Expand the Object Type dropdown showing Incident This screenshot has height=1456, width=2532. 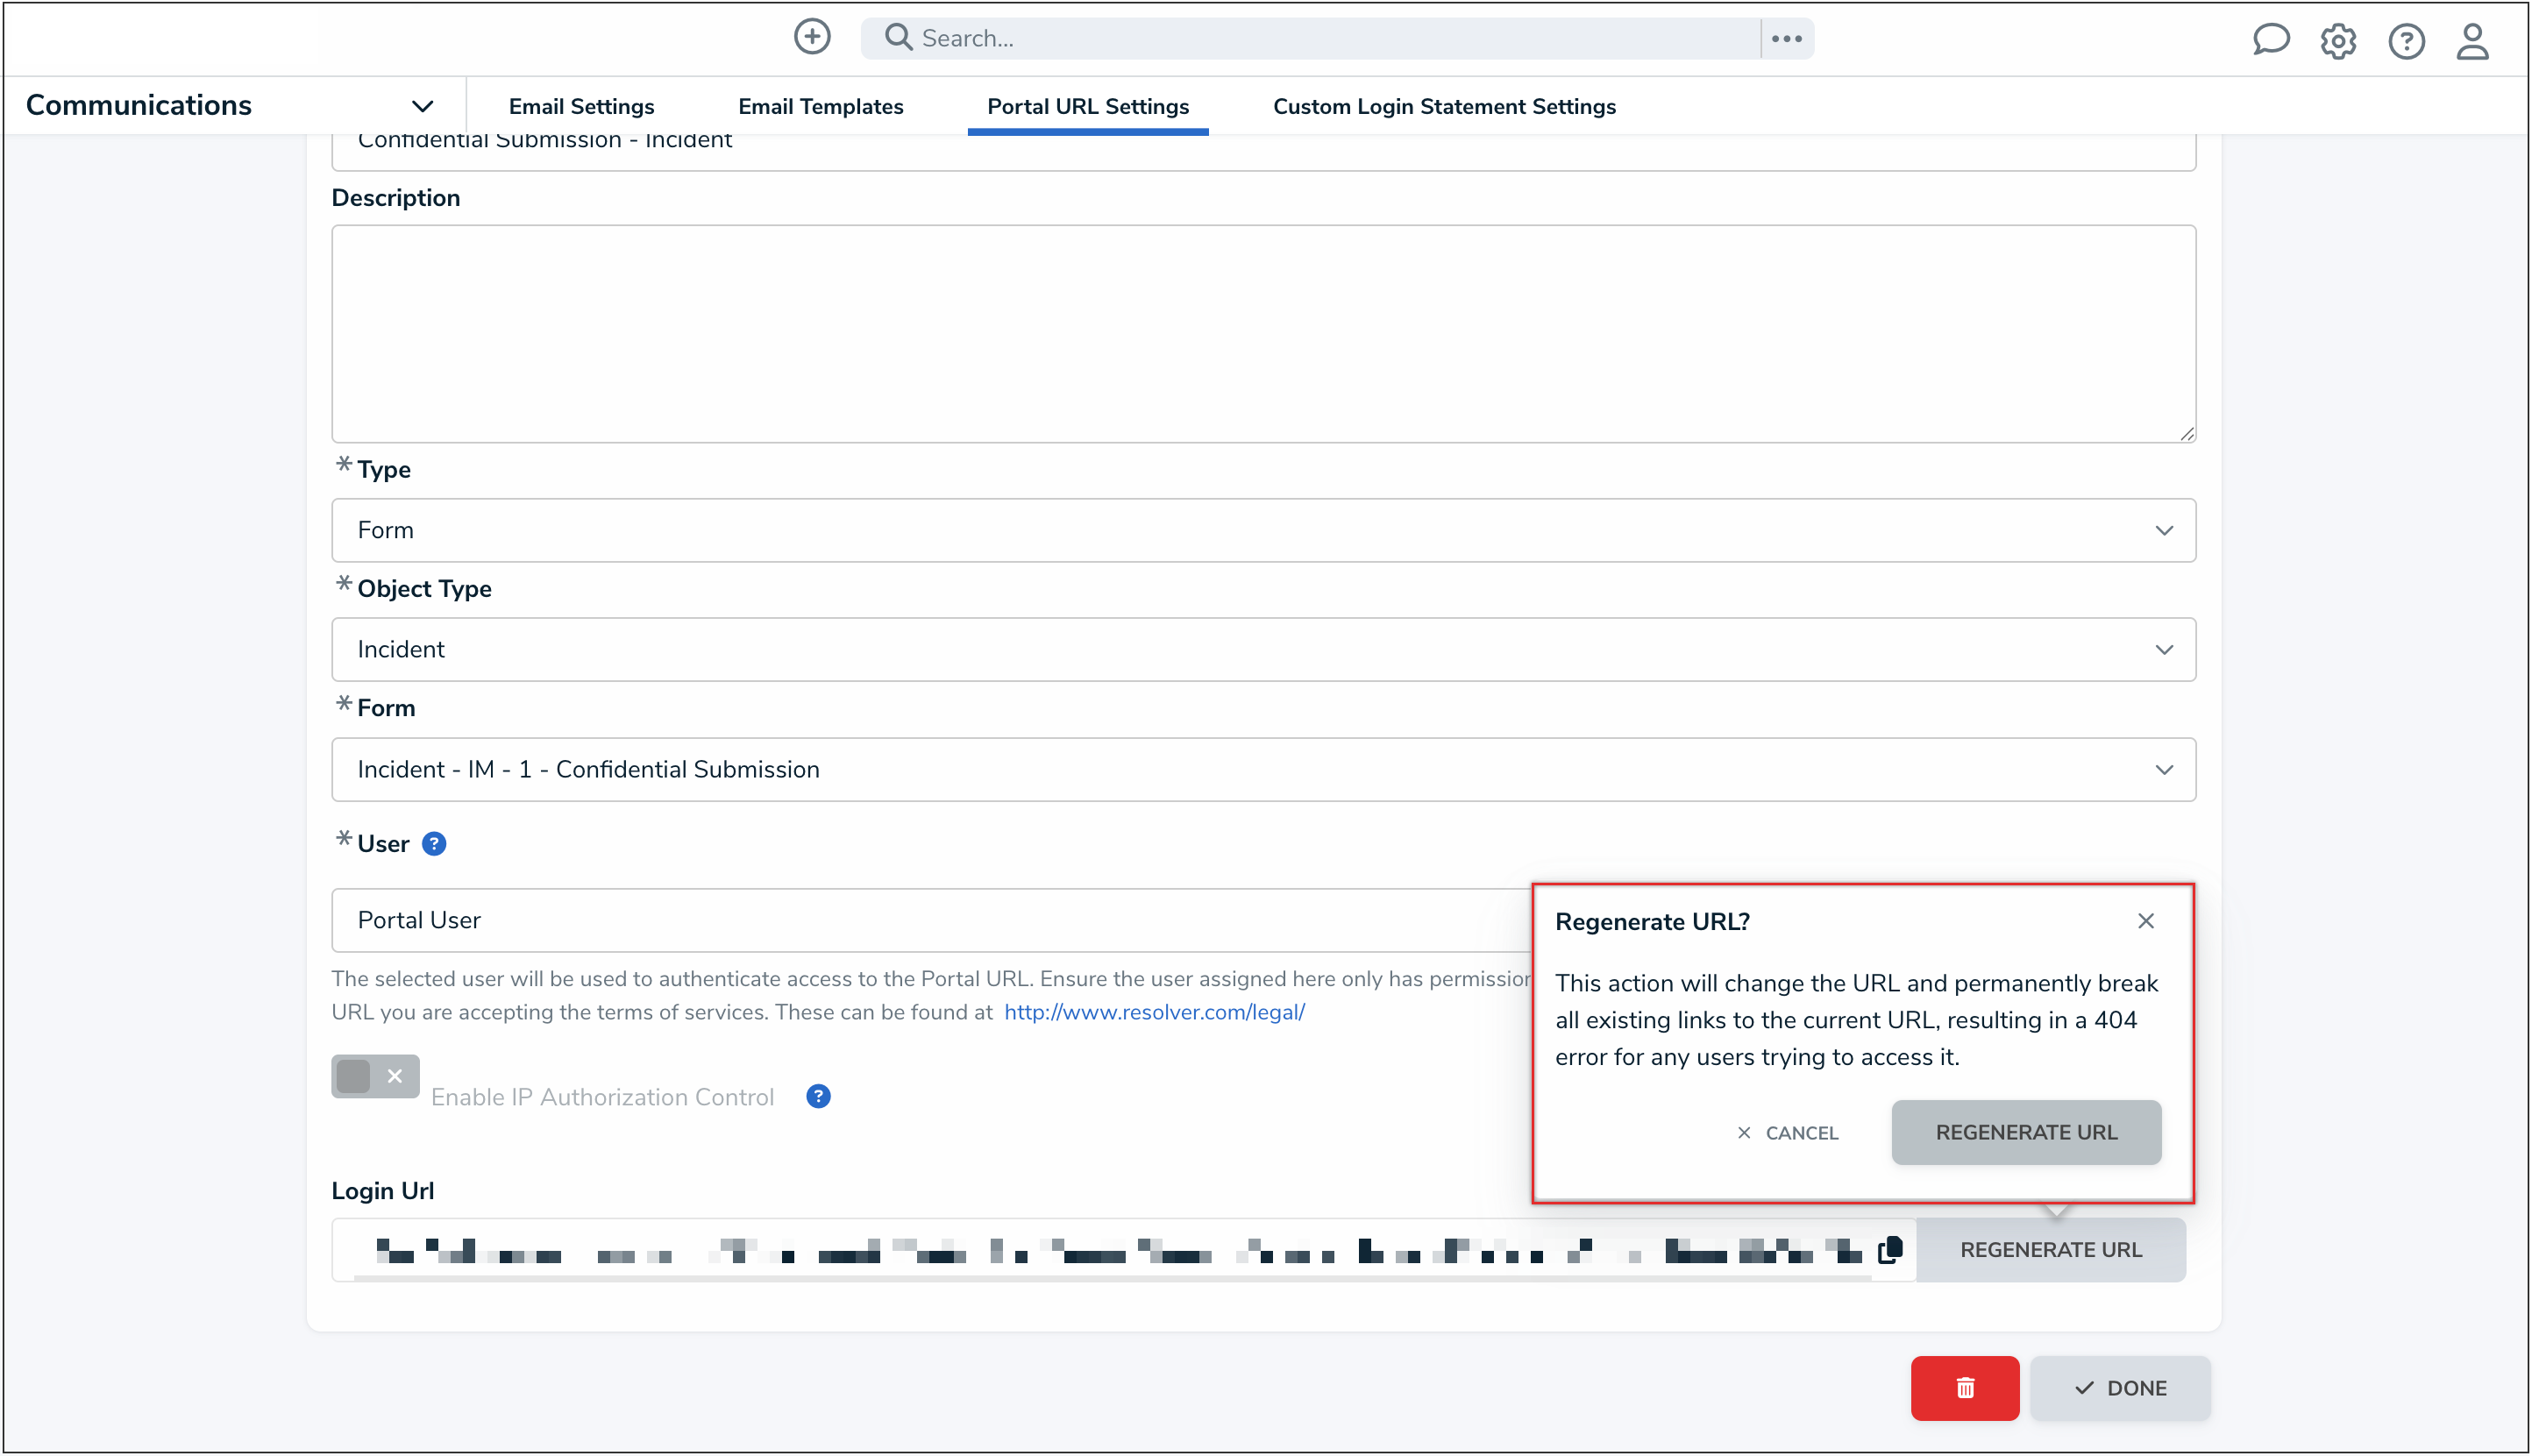tap(1263, 649)
